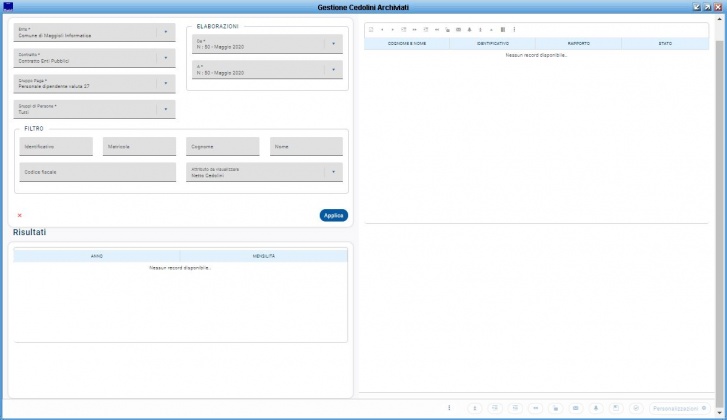Click the save icon in the bottom toolbar
The height and width of the screenshot is (420, 727).
point(616,408)
